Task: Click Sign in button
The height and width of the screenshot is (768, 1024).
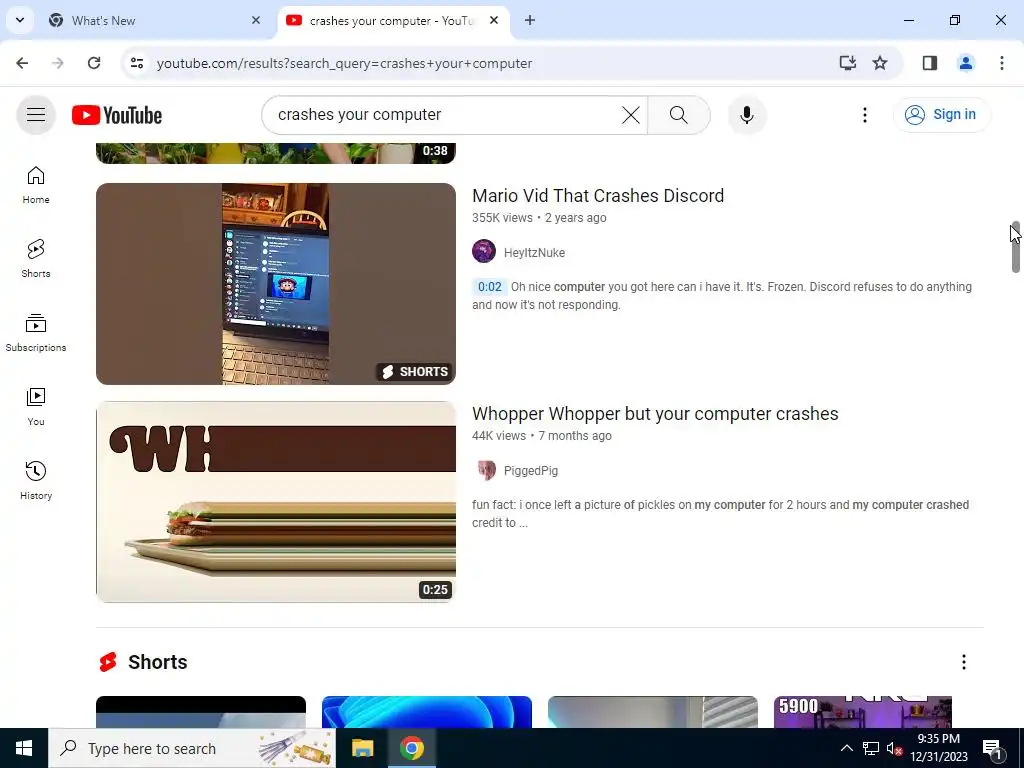Action: 942,114
